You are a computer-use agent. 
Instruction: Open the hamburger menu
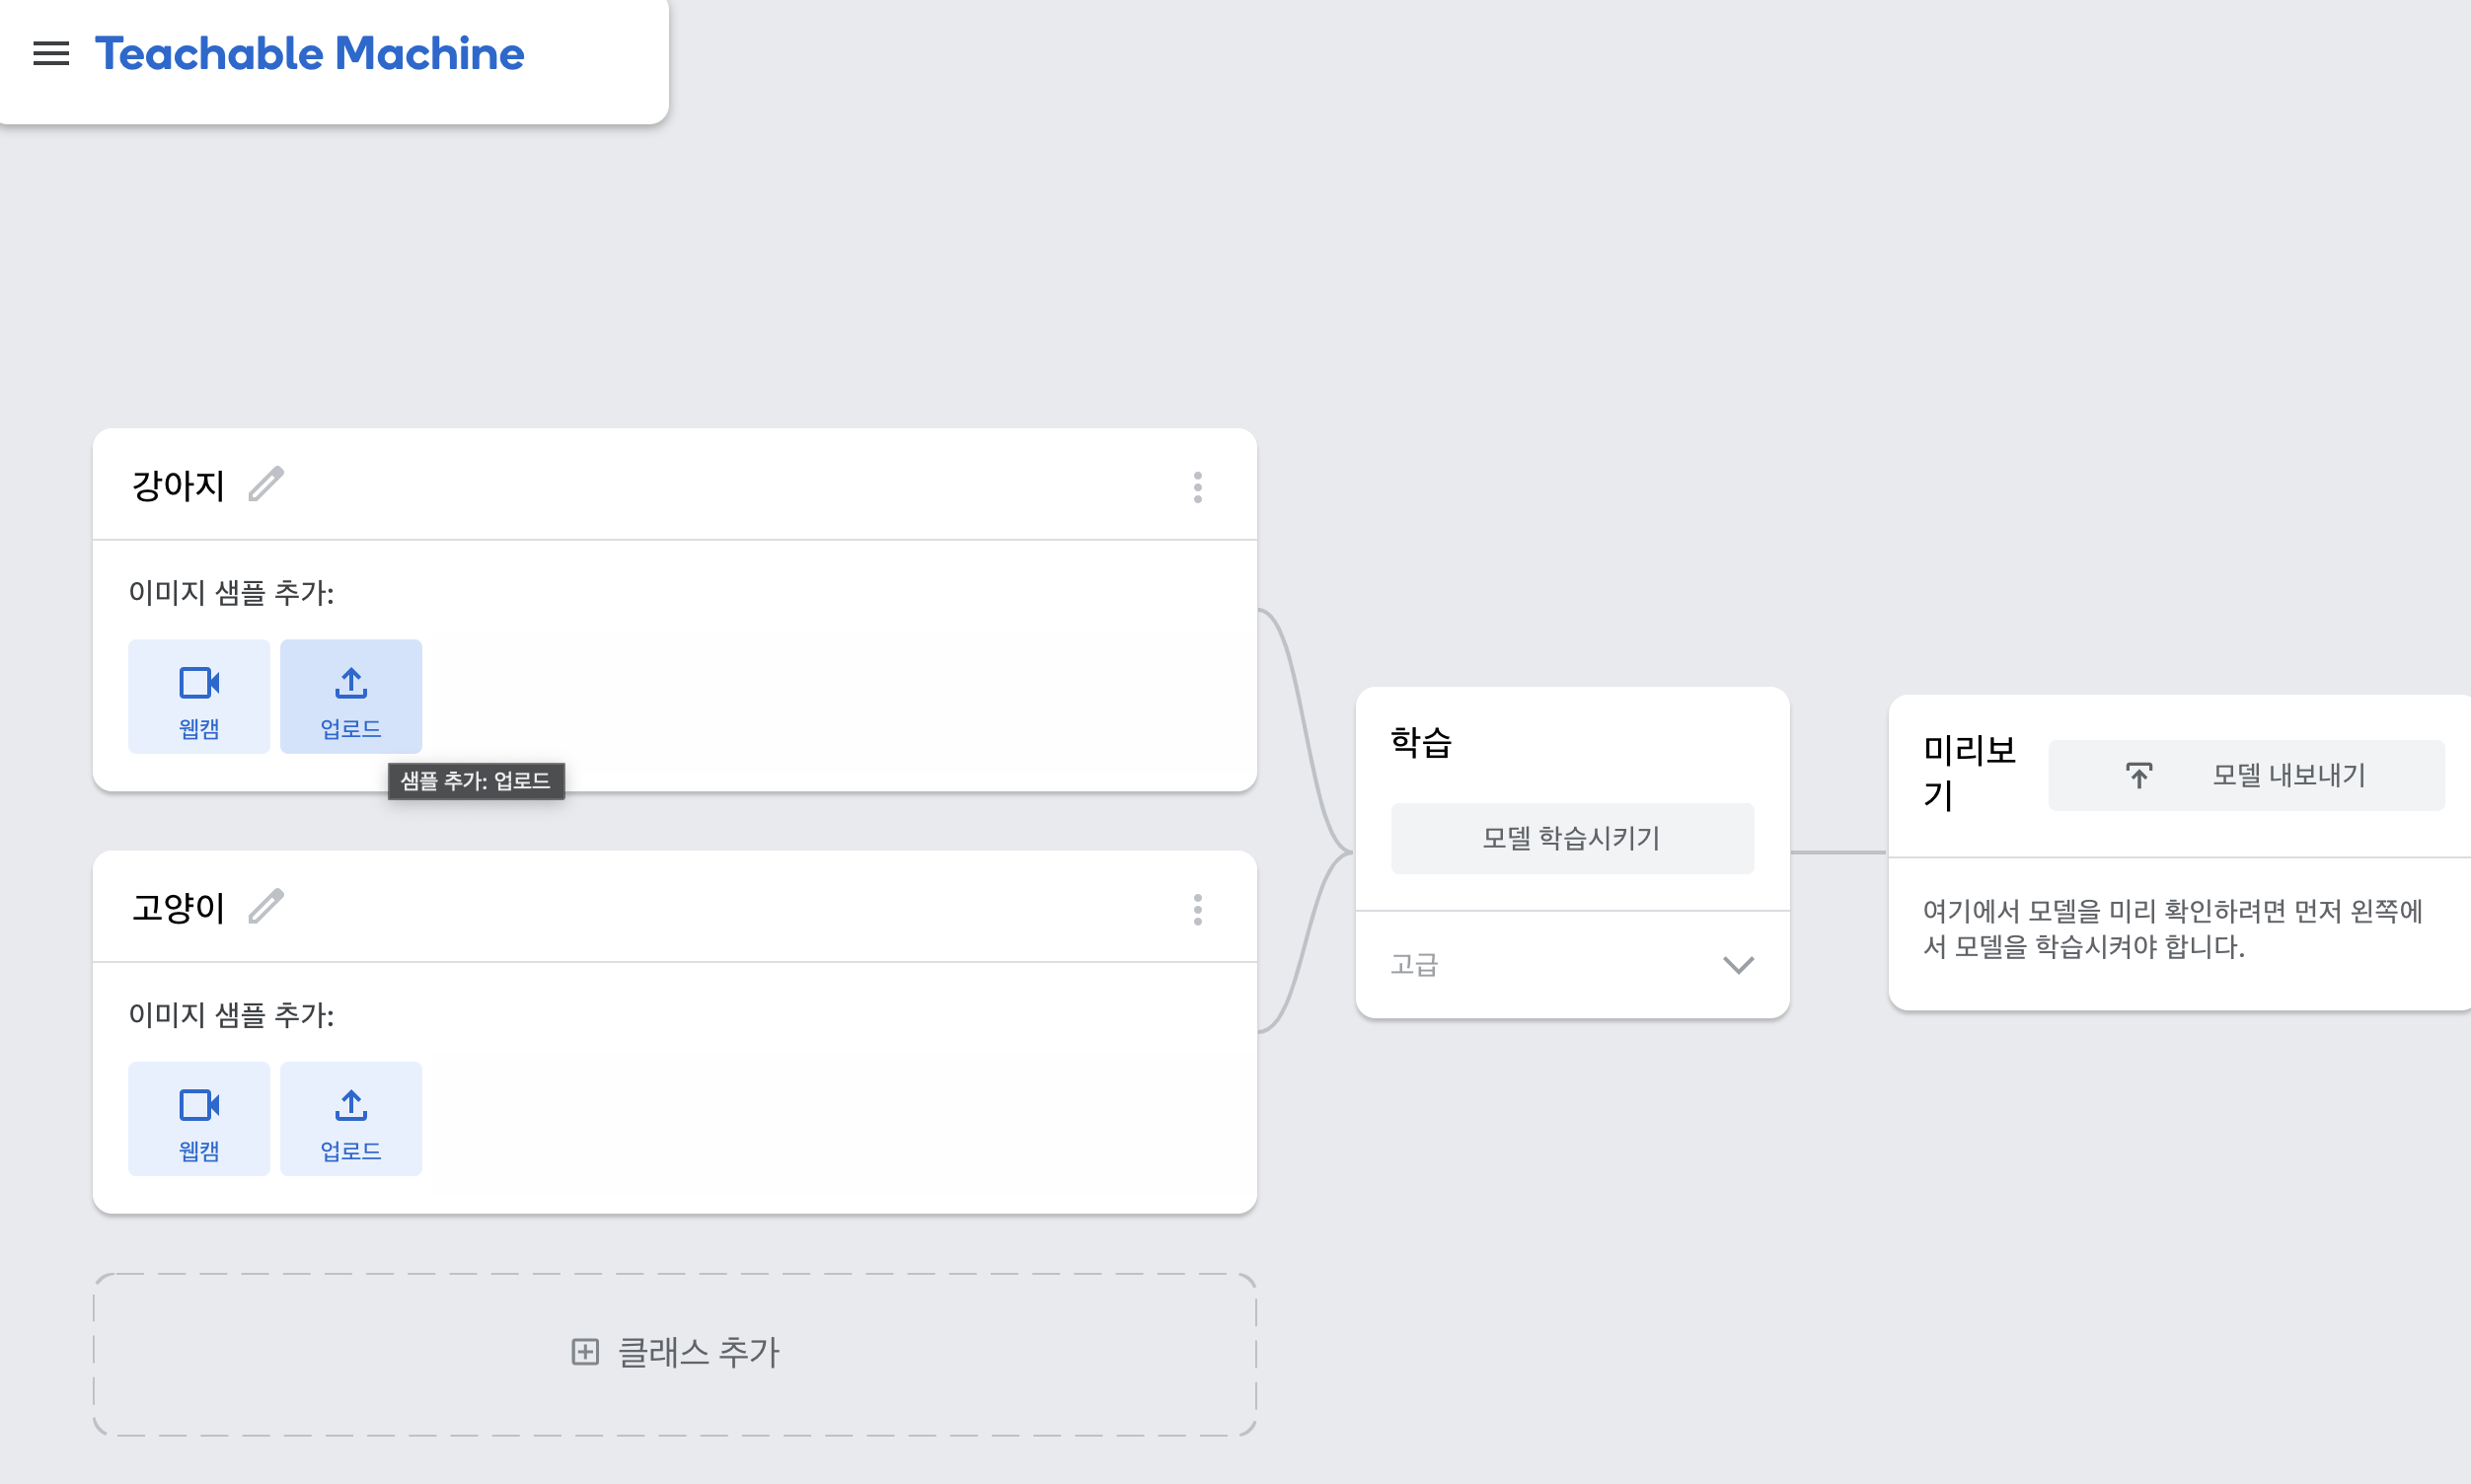pos(51,54)
